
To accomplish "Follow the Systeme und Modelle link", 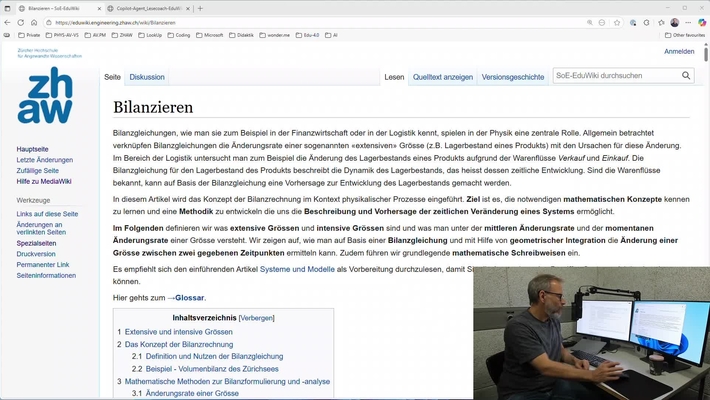I will click(x=297, y=269).
